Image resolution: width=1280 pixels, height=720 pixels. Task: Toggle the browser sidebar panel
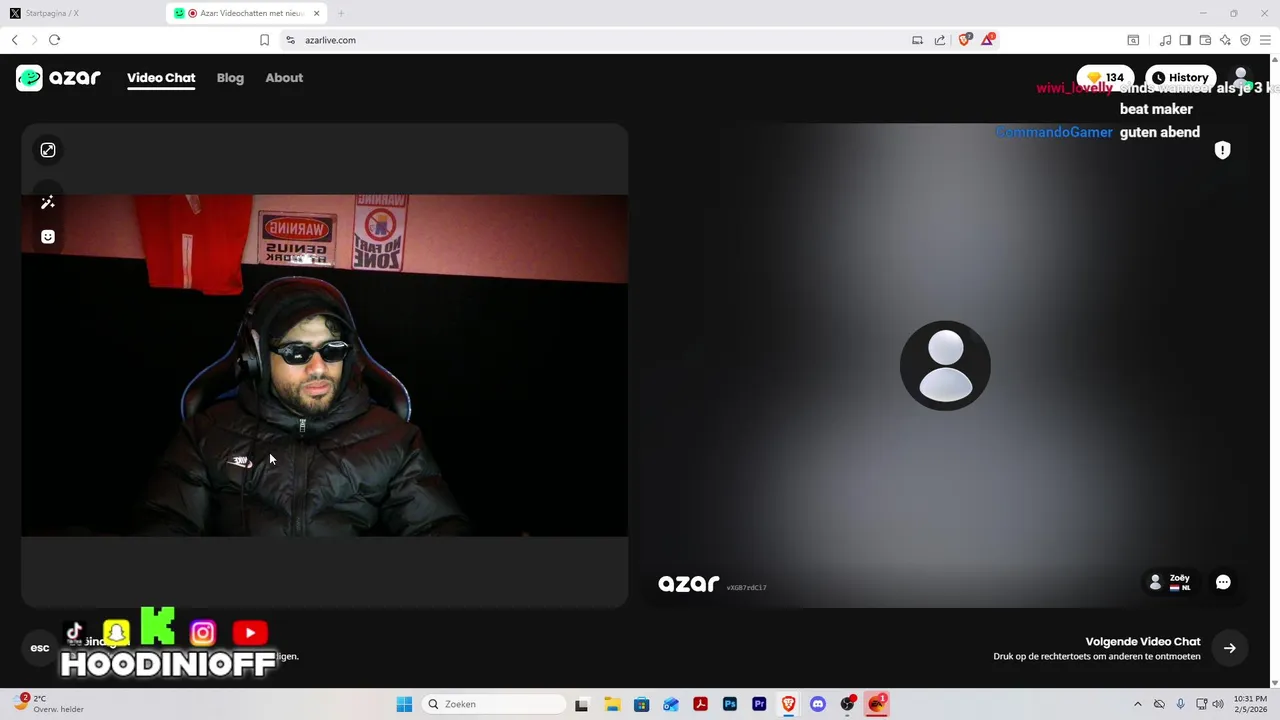[1185, 40]
